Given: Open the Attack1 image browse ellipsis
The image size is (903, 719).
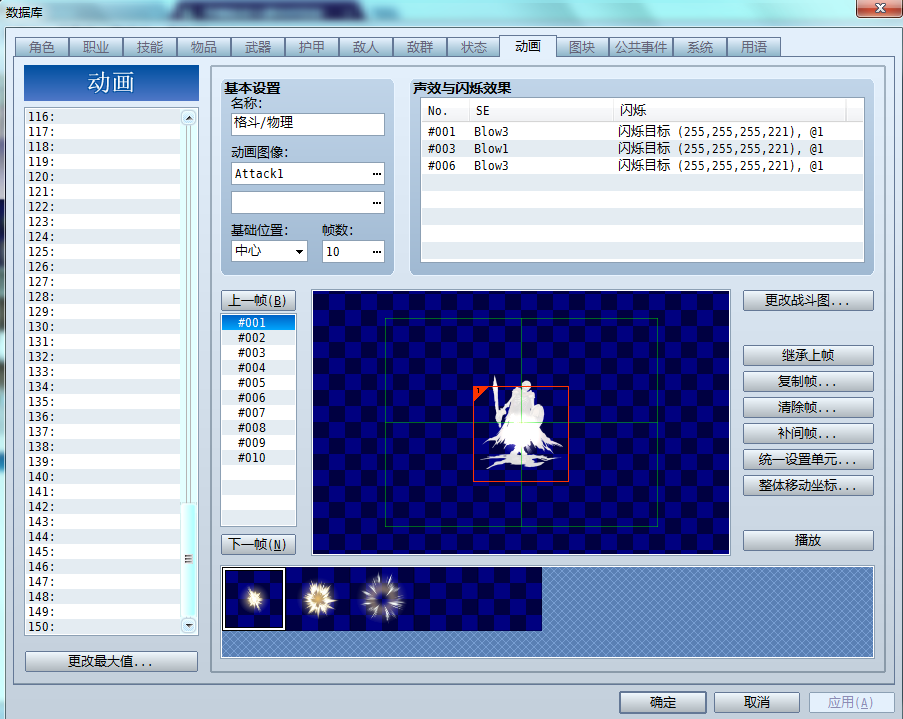Looking at the screenshot, I should click(x=377, y=173).
